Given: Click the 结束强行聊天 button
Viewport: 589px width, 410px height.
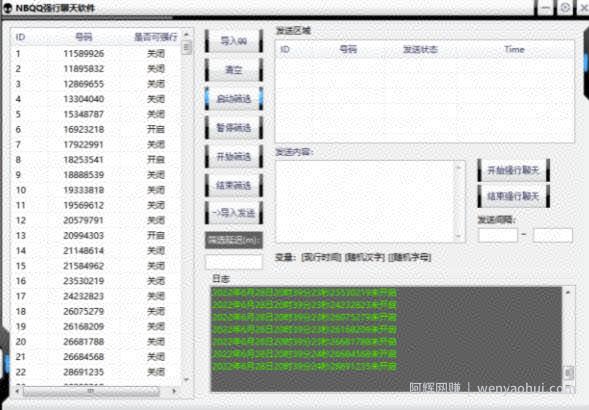Looking at the screenshot, I should pyautogui.click(x=513, y=196).
